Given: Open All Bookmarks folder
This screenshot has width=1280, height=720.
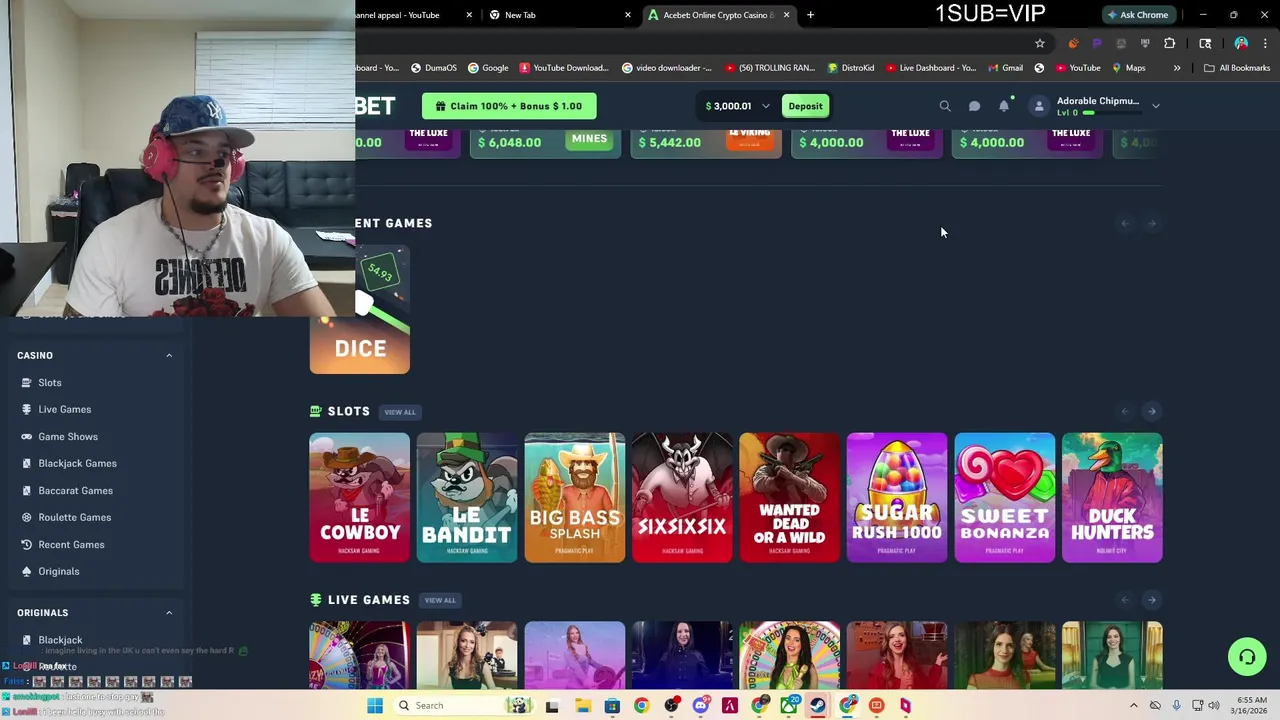Looking at the screenshot, I should (x=1237, y=68).
